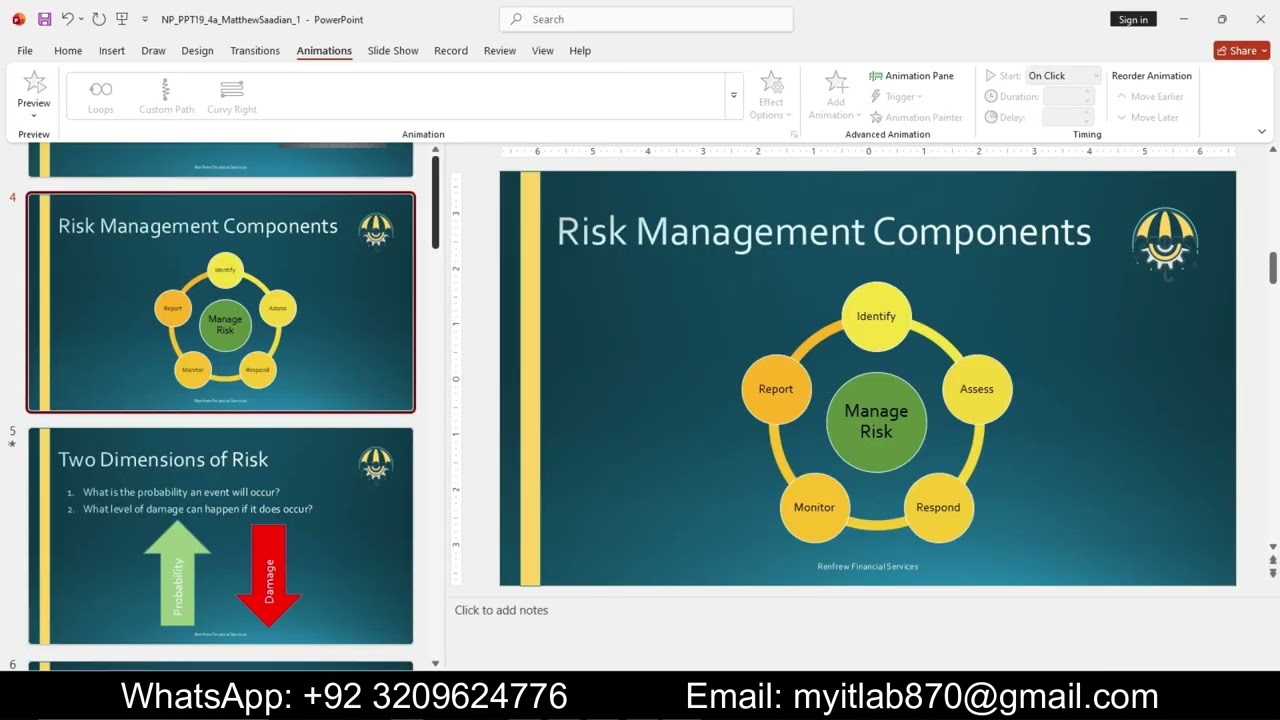Click the main slide vertical scrollbar thumb
The image size is (1280, 720).
[1273, 267]
